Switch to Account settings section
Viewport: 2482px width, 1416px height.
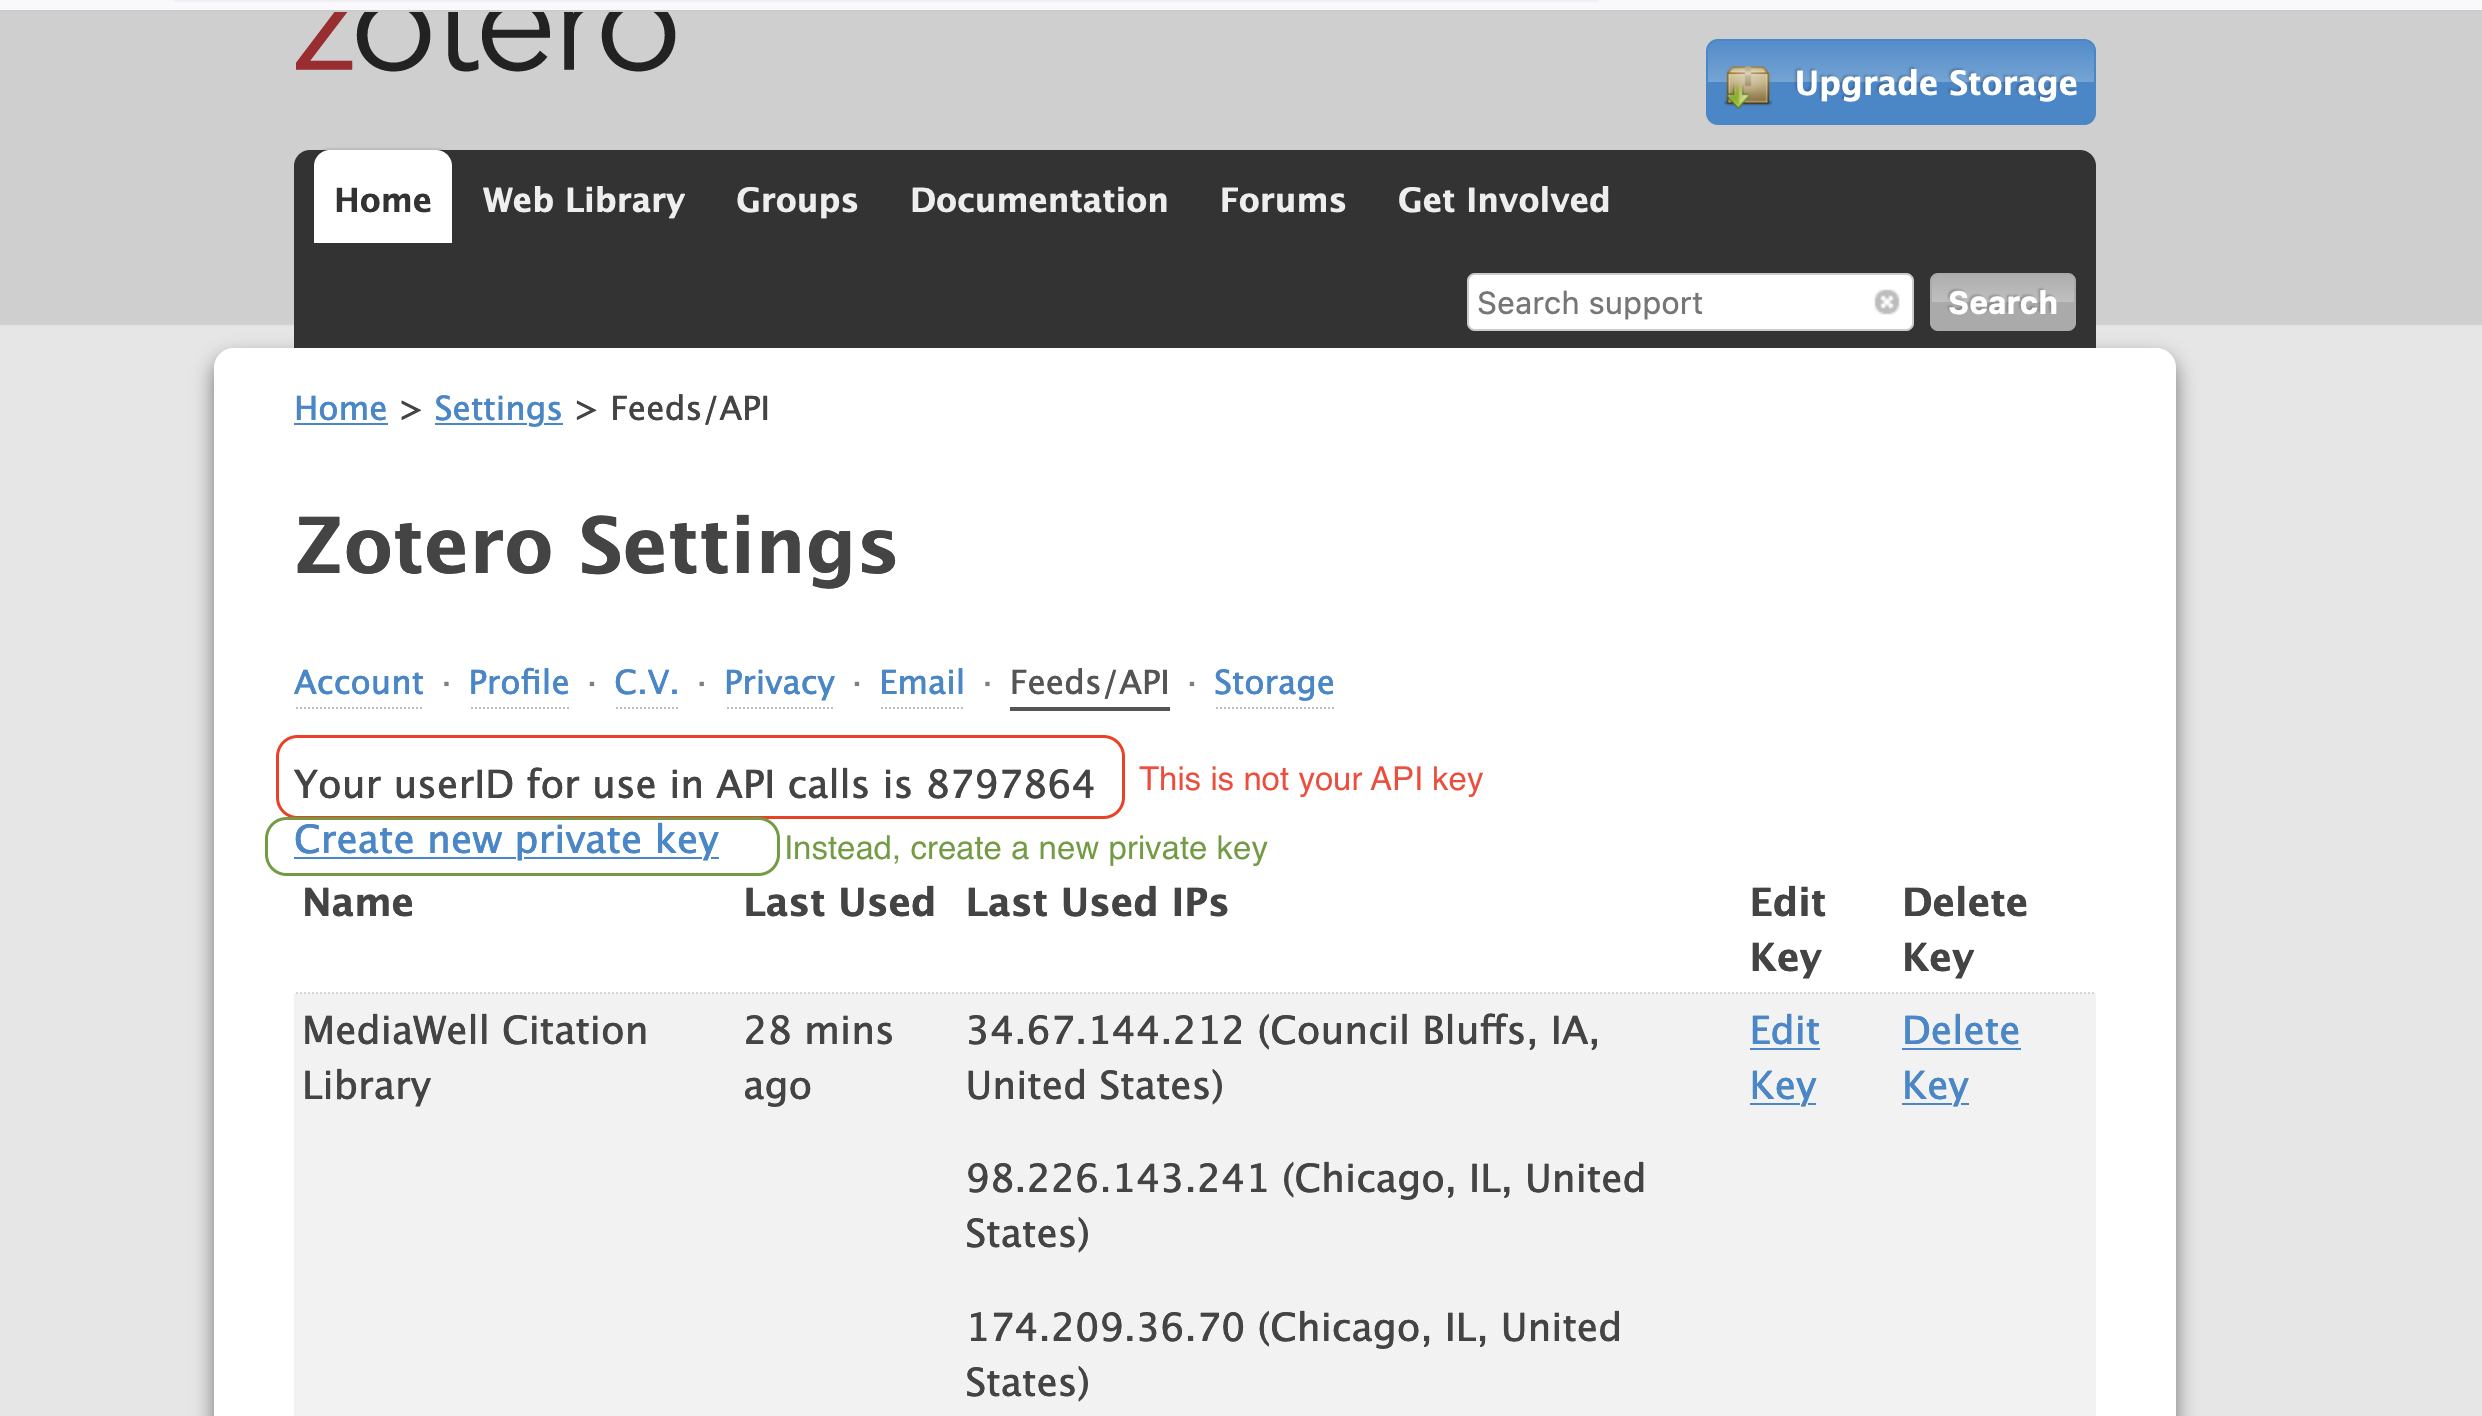pos(358,682)
